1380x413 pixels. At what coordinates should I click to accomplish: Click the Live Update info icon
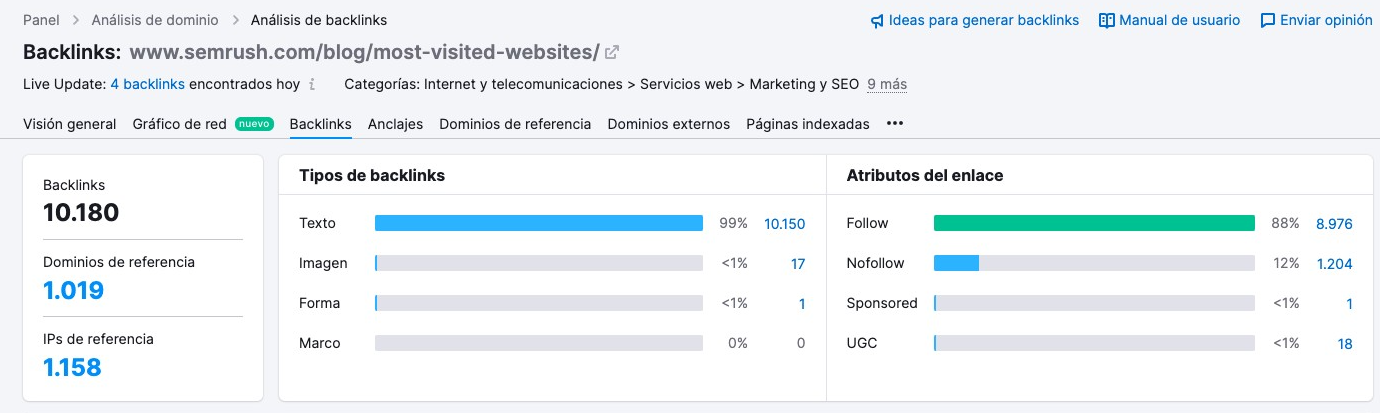coord(312,85)
